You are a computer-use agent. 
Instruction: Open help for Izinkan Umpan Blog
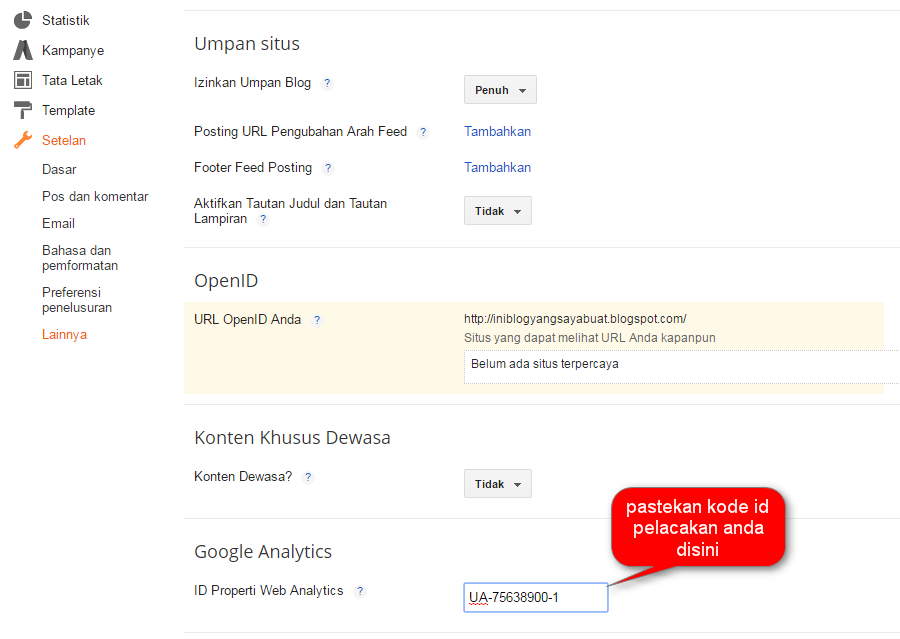pos(327,83)
